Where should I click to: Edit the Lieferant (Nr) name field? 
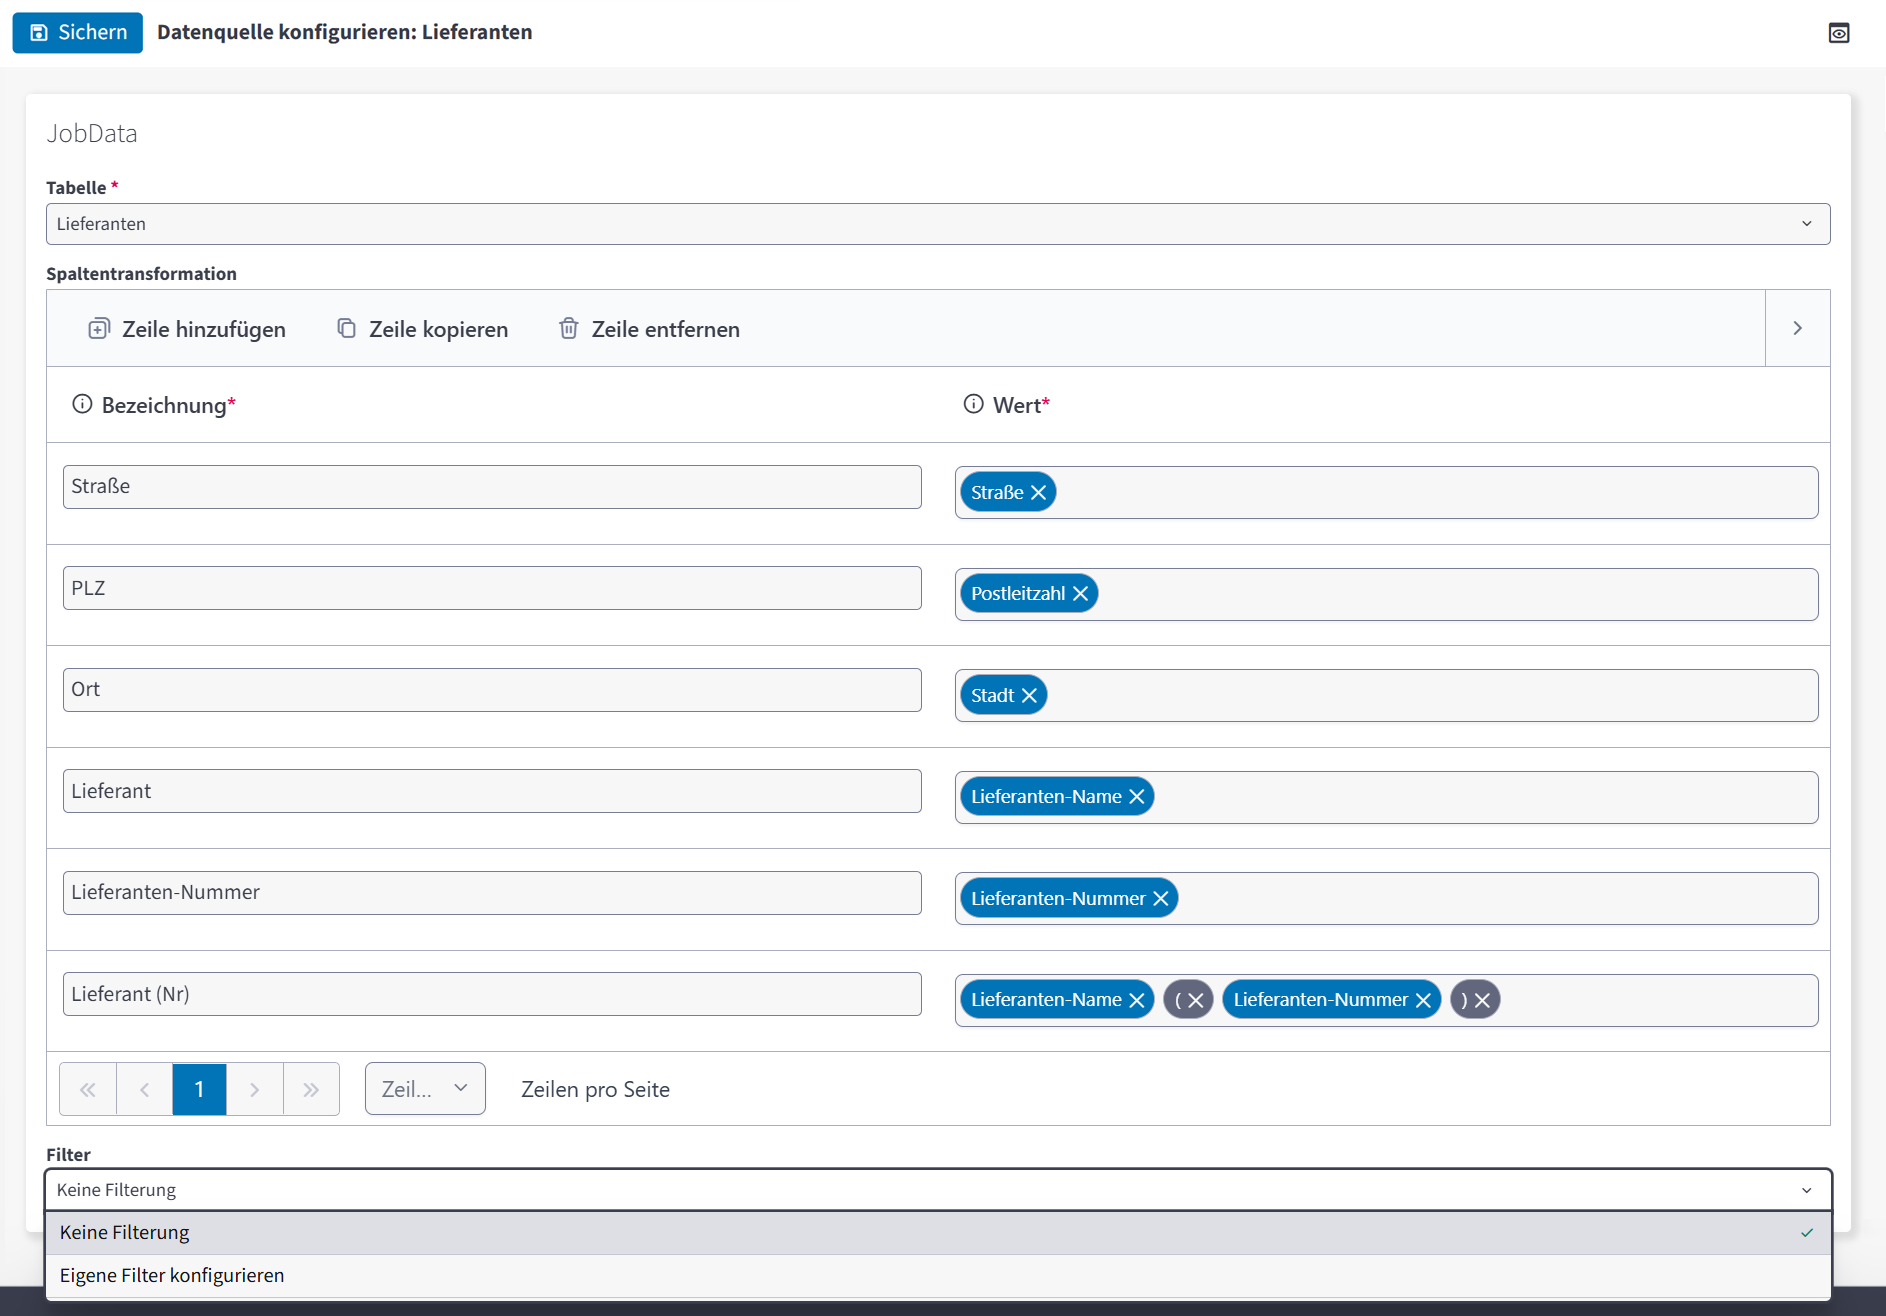pos(492,994)
